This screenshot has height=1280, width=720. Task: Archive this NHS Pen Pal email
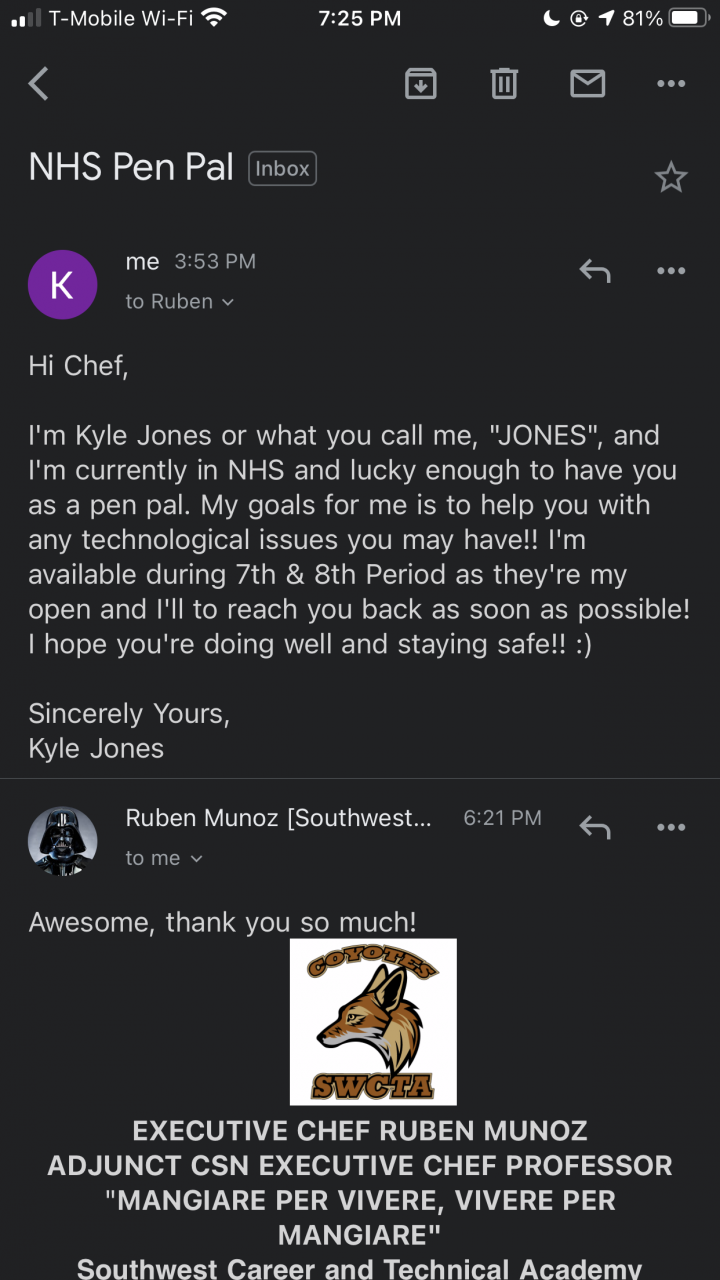[x=421, y=84]
